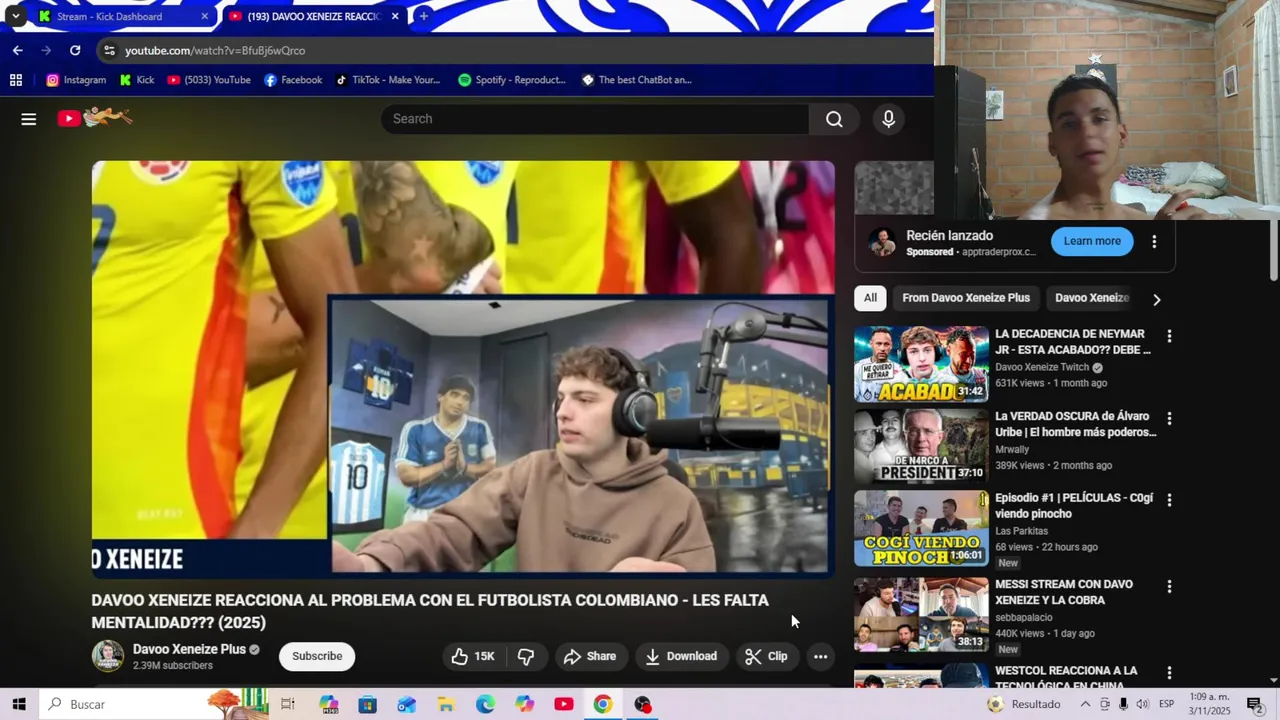Select the partly hidden Davoo Xeneize chip
This screenshot has height=720, width=1280.
point(1091,298)
